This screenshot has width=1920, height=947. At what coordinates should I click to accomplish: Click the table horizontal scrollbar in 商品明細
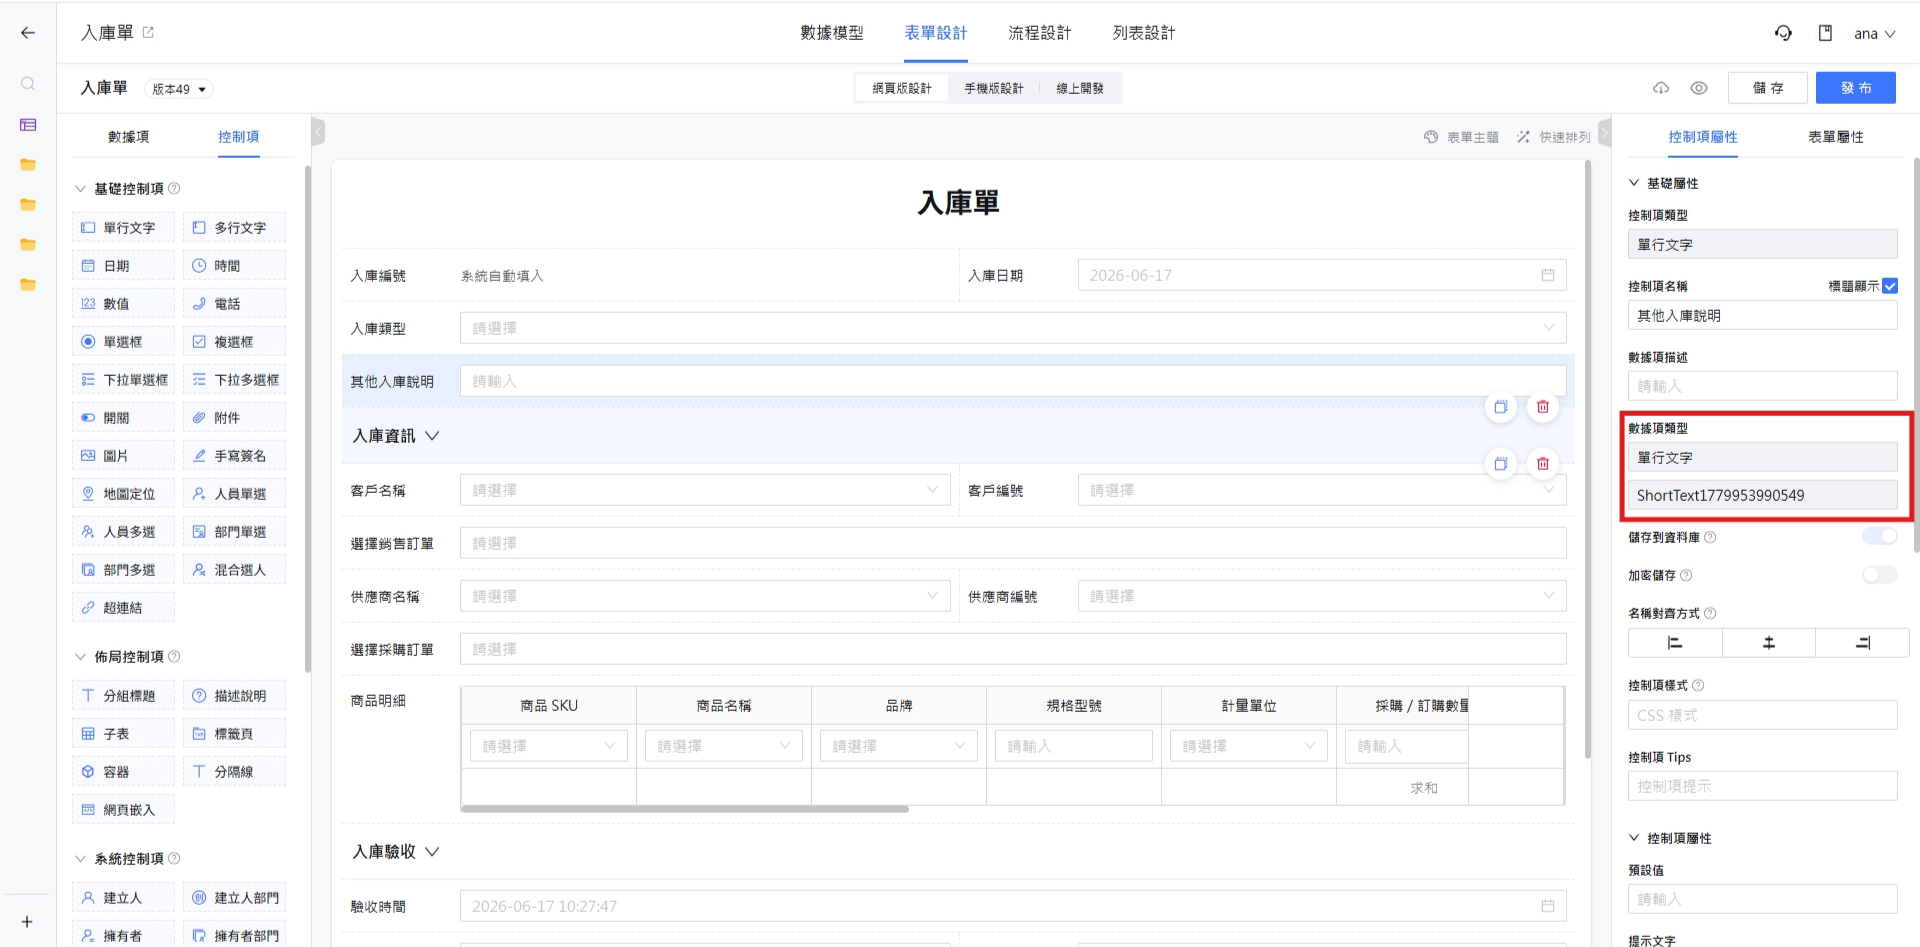685,809
